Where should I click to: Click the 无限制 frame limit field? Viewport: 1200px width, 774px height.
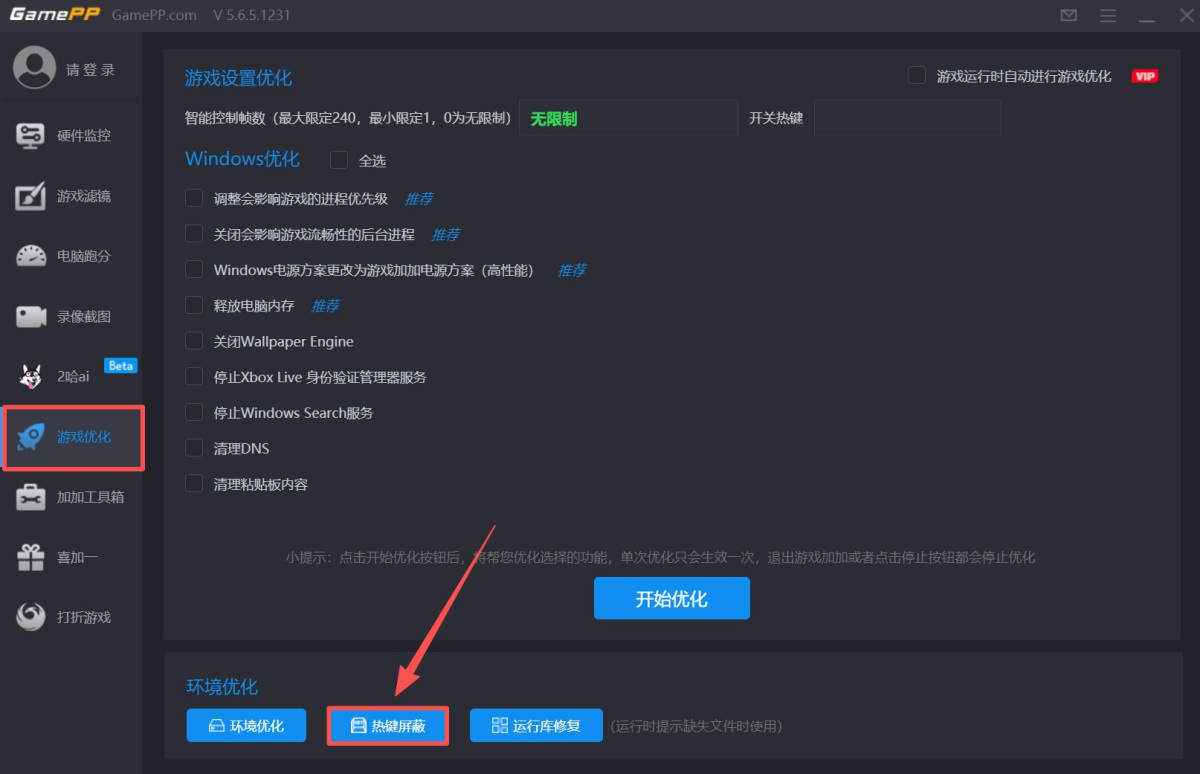pyautogui.click(x=628, y=118)
